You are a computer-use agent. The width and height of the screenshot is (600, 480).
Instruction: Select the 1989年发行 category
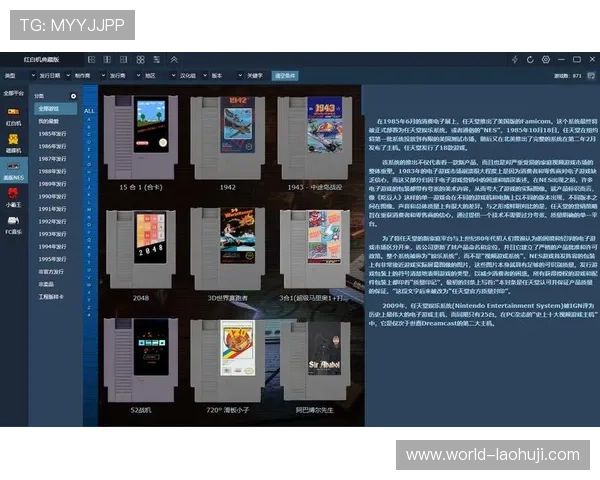coord(52,184)
